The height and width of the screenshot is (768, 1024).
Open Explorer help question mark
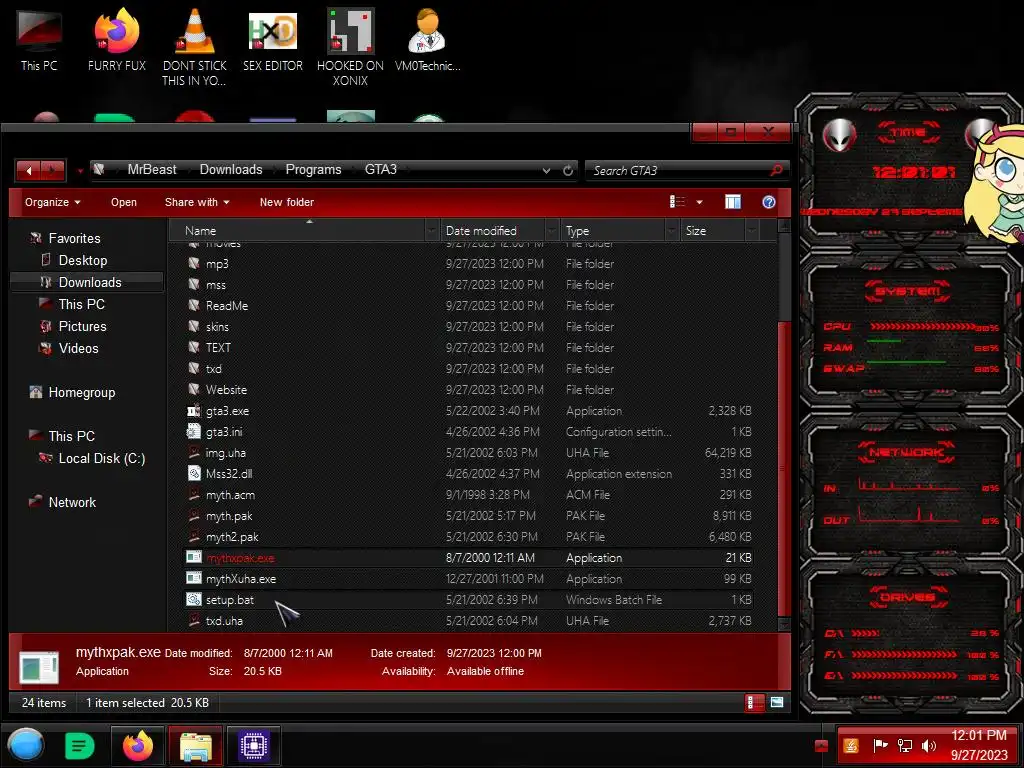pos(769,202)
